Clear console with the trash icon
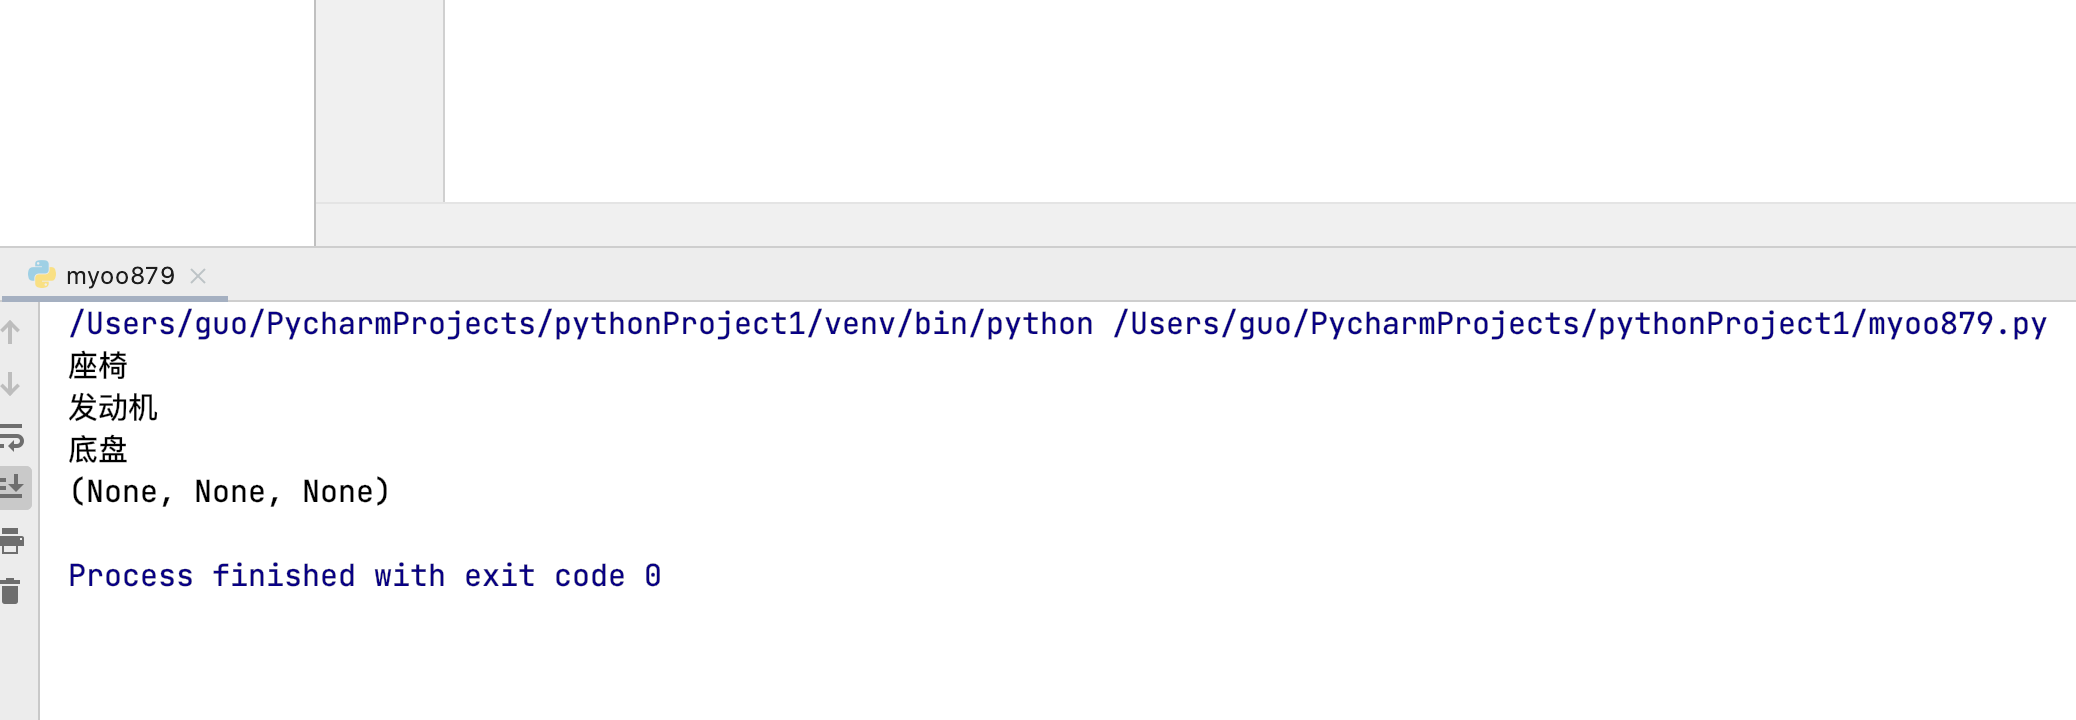 pos(11,592)
